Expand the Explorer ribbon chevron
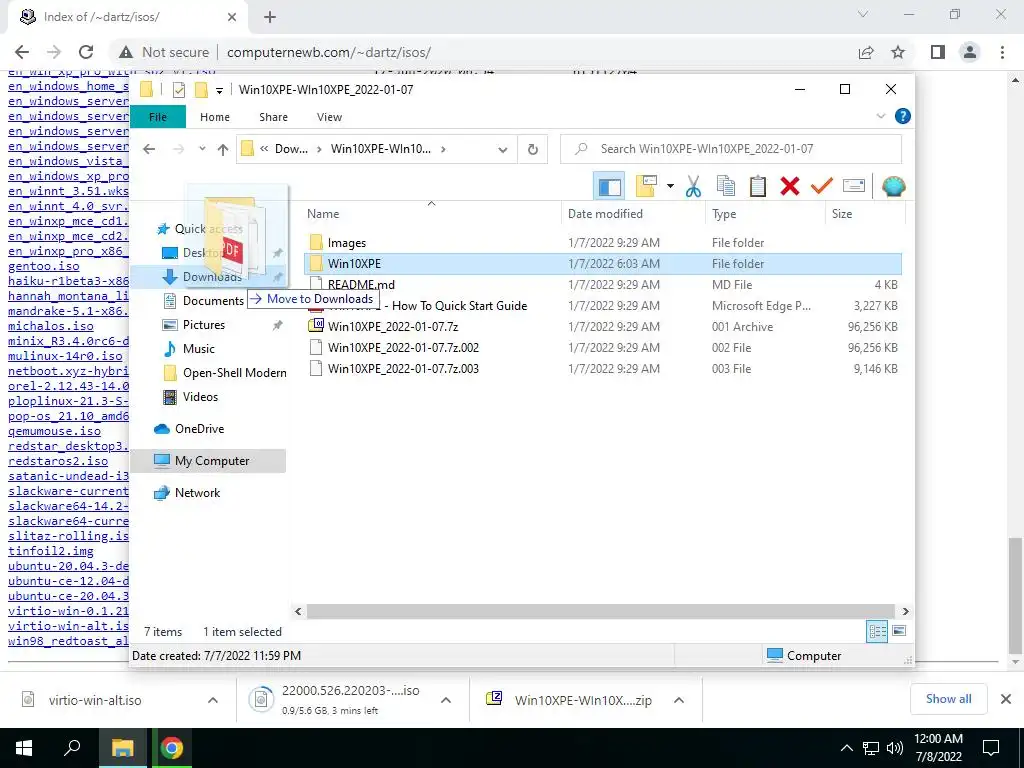Image resolution: width=1024 pixels, height=768 pixels. click(x=880, y=116)
